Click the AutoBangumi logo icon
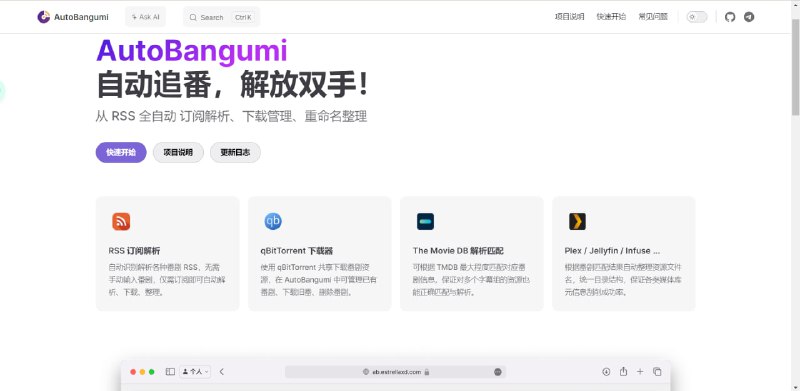Image resolution: width=800 pixels, height=391 pixels. [x=43, y=17]
